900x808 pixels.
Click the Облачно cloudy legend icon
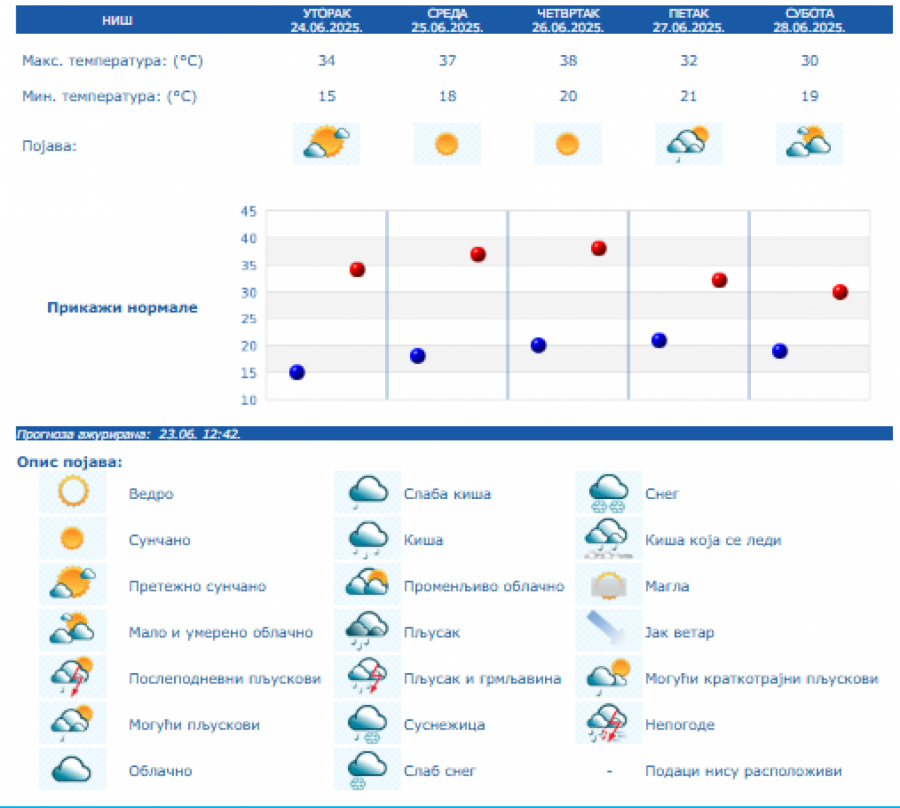point(73,770)
